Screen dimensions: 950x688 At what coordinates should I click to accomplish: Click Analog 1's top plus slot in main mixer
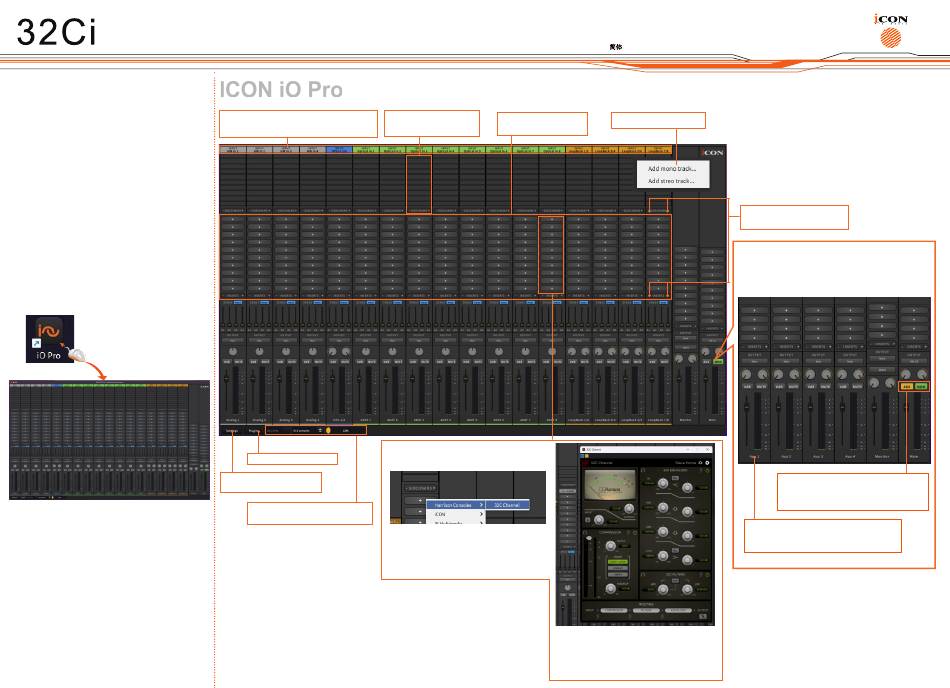click(233, 219)
